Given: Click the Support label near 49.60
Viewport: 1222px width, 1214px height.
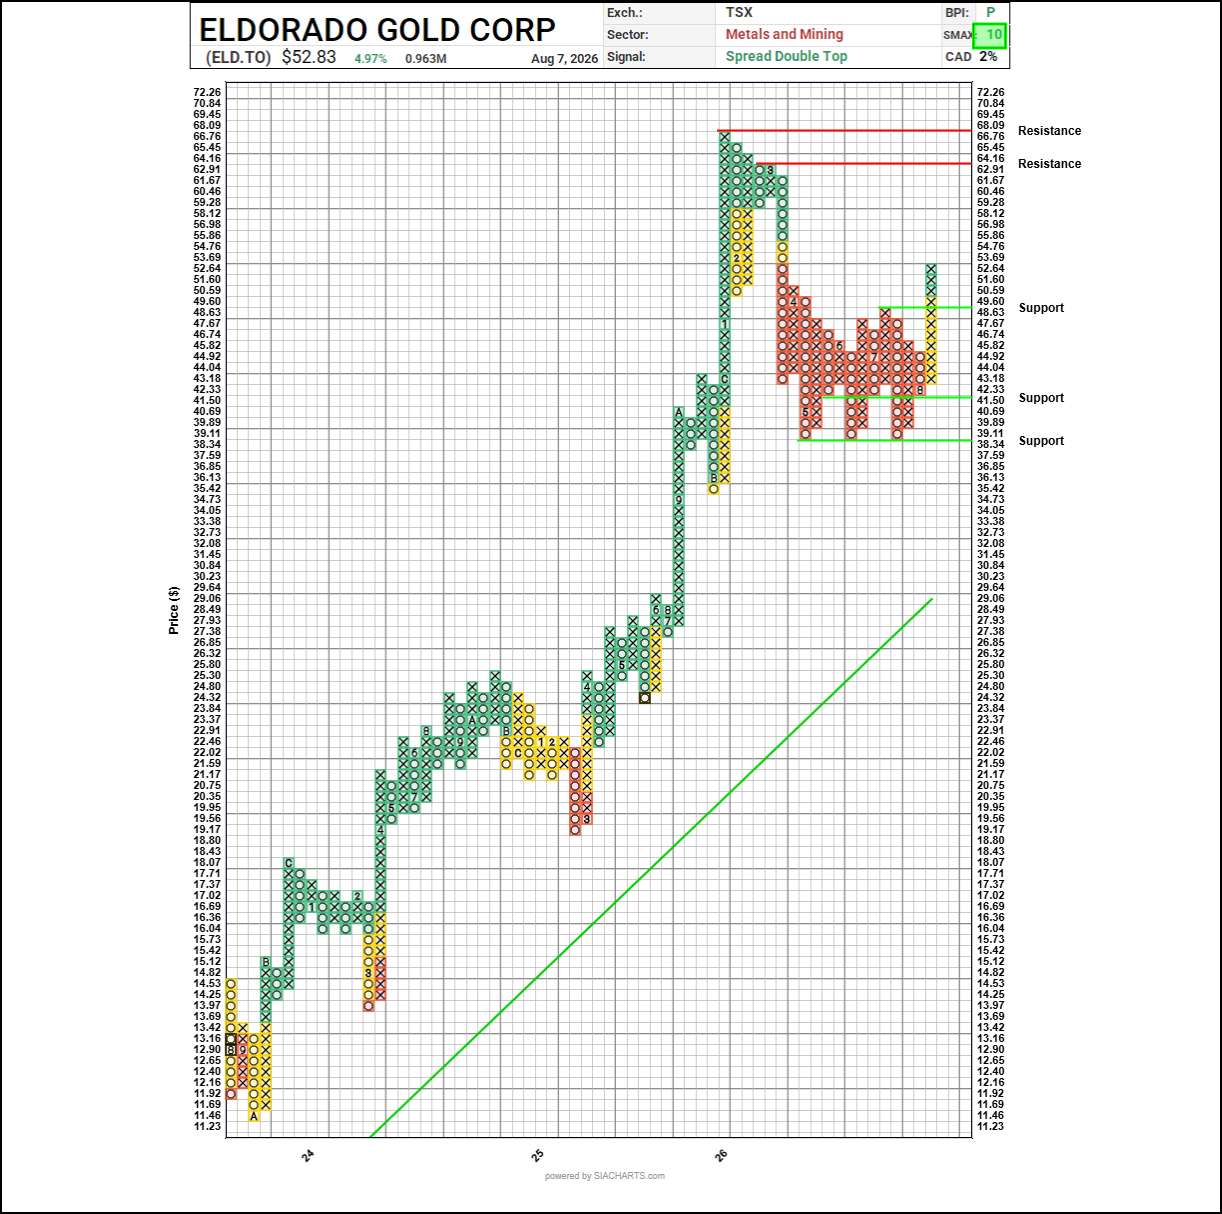Looking at the screenshot, I should click(1041, 308).
